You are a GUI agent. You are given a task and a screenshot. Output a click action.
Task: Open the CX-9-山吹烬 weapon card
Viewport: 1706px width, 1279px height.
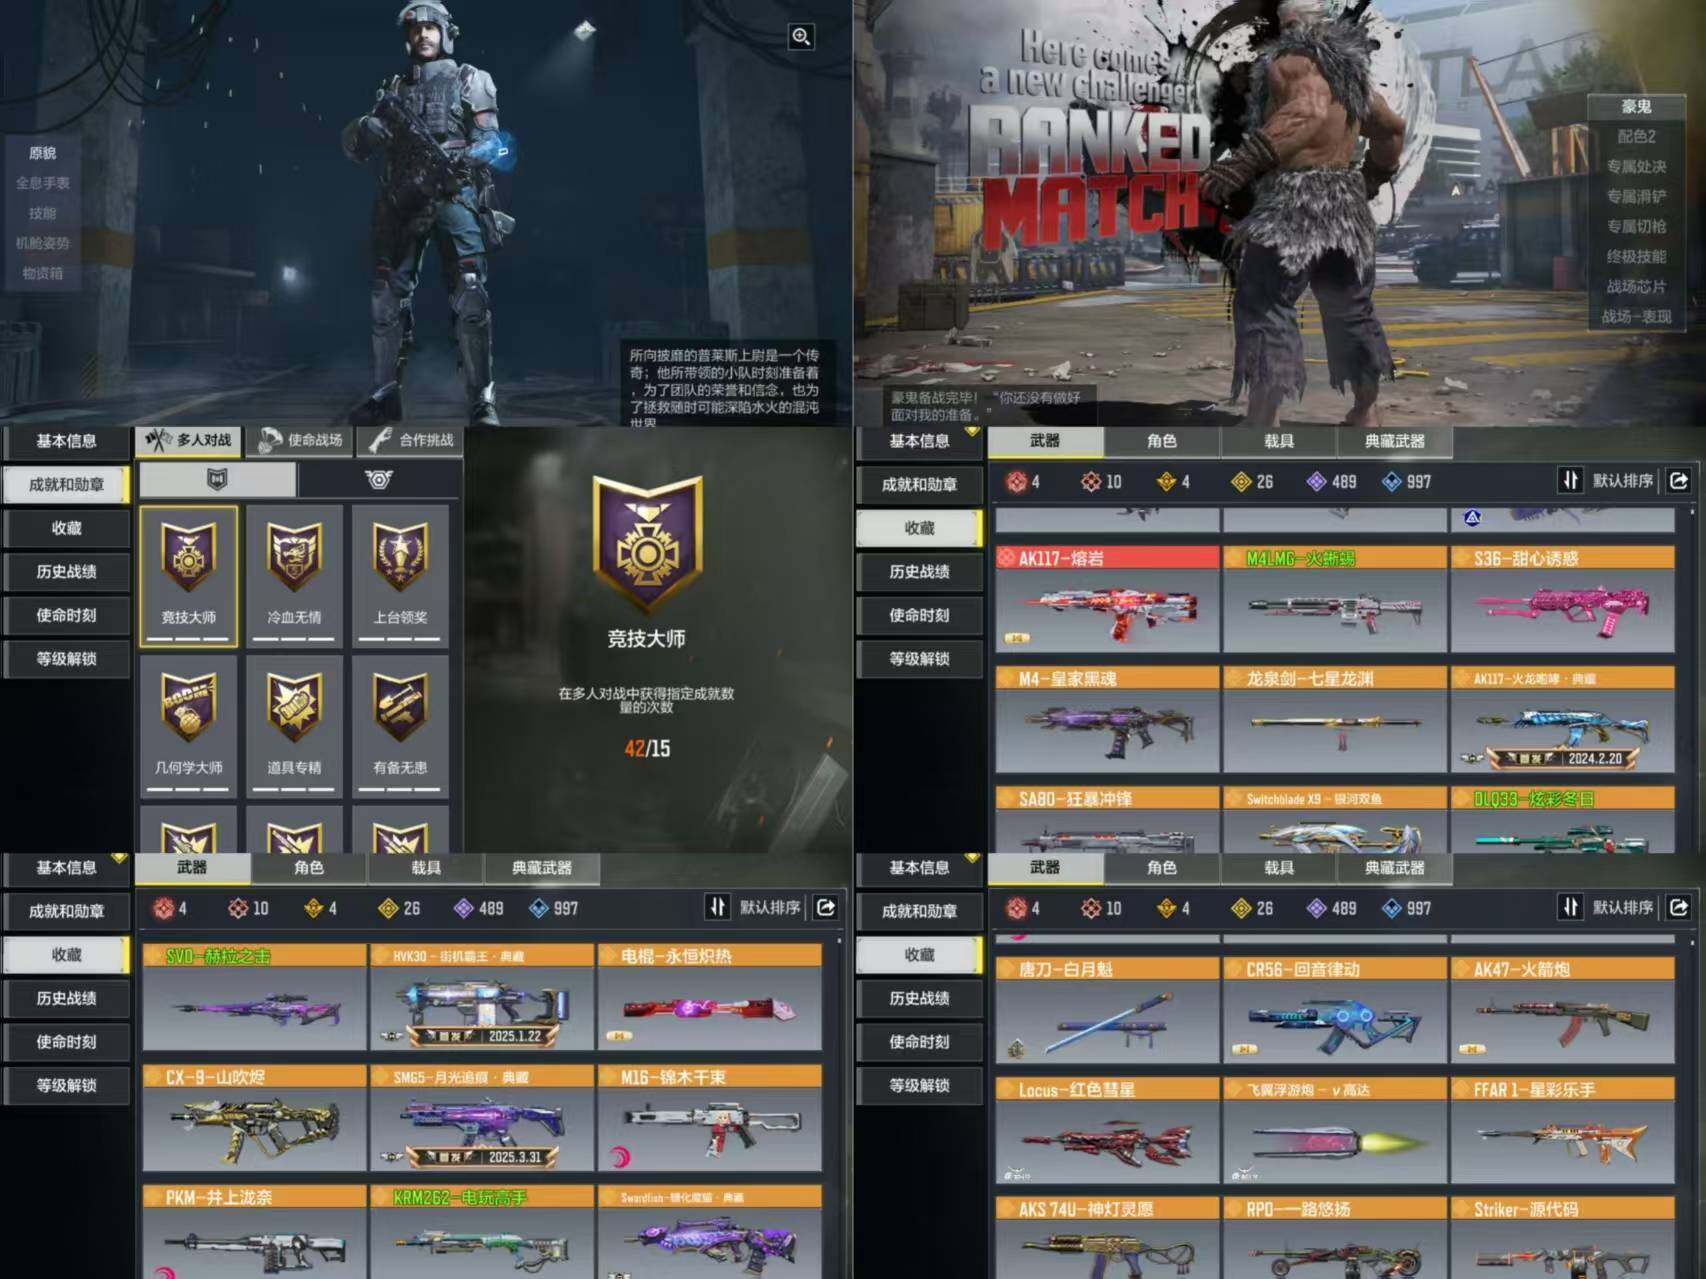[254, 1118]
